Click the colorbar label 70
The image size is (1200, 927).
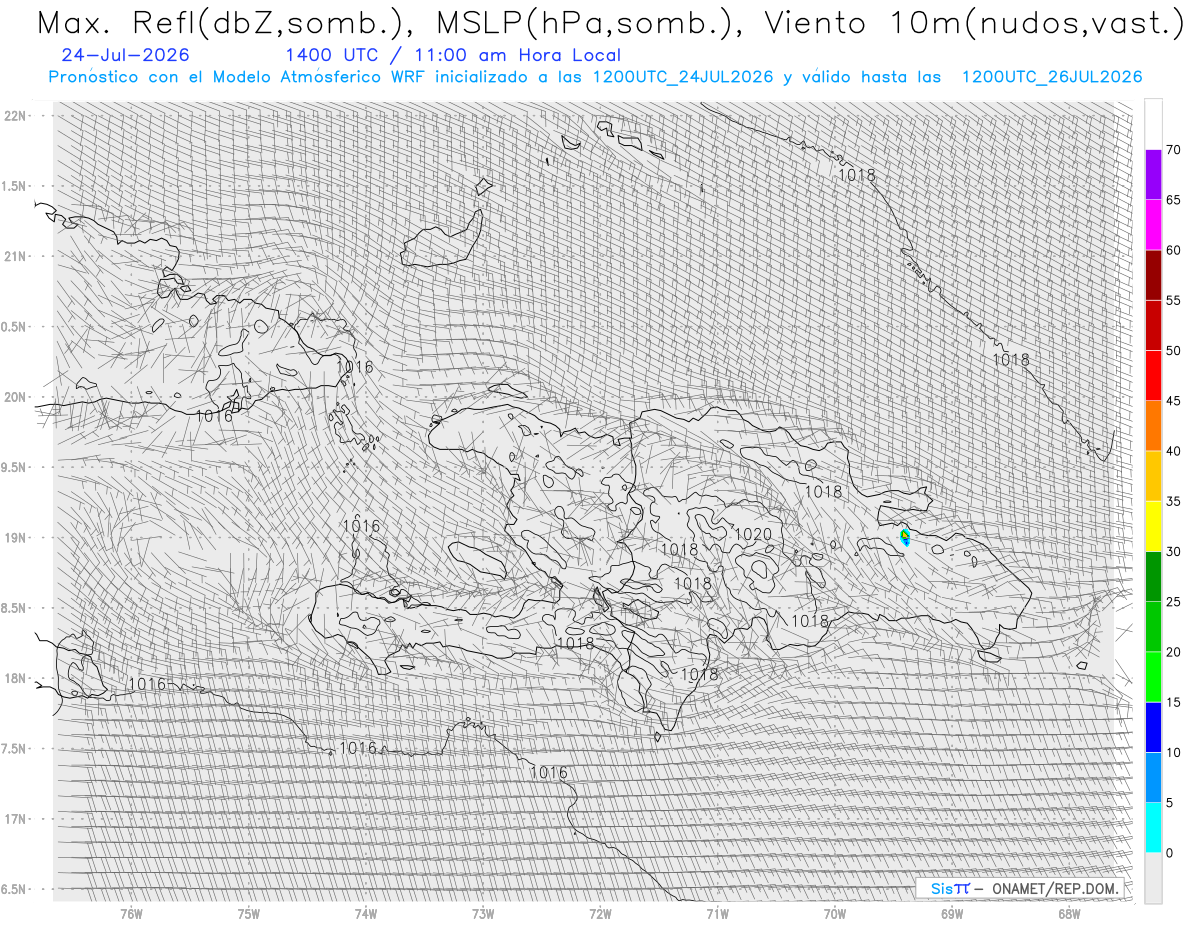point(1173,150)
